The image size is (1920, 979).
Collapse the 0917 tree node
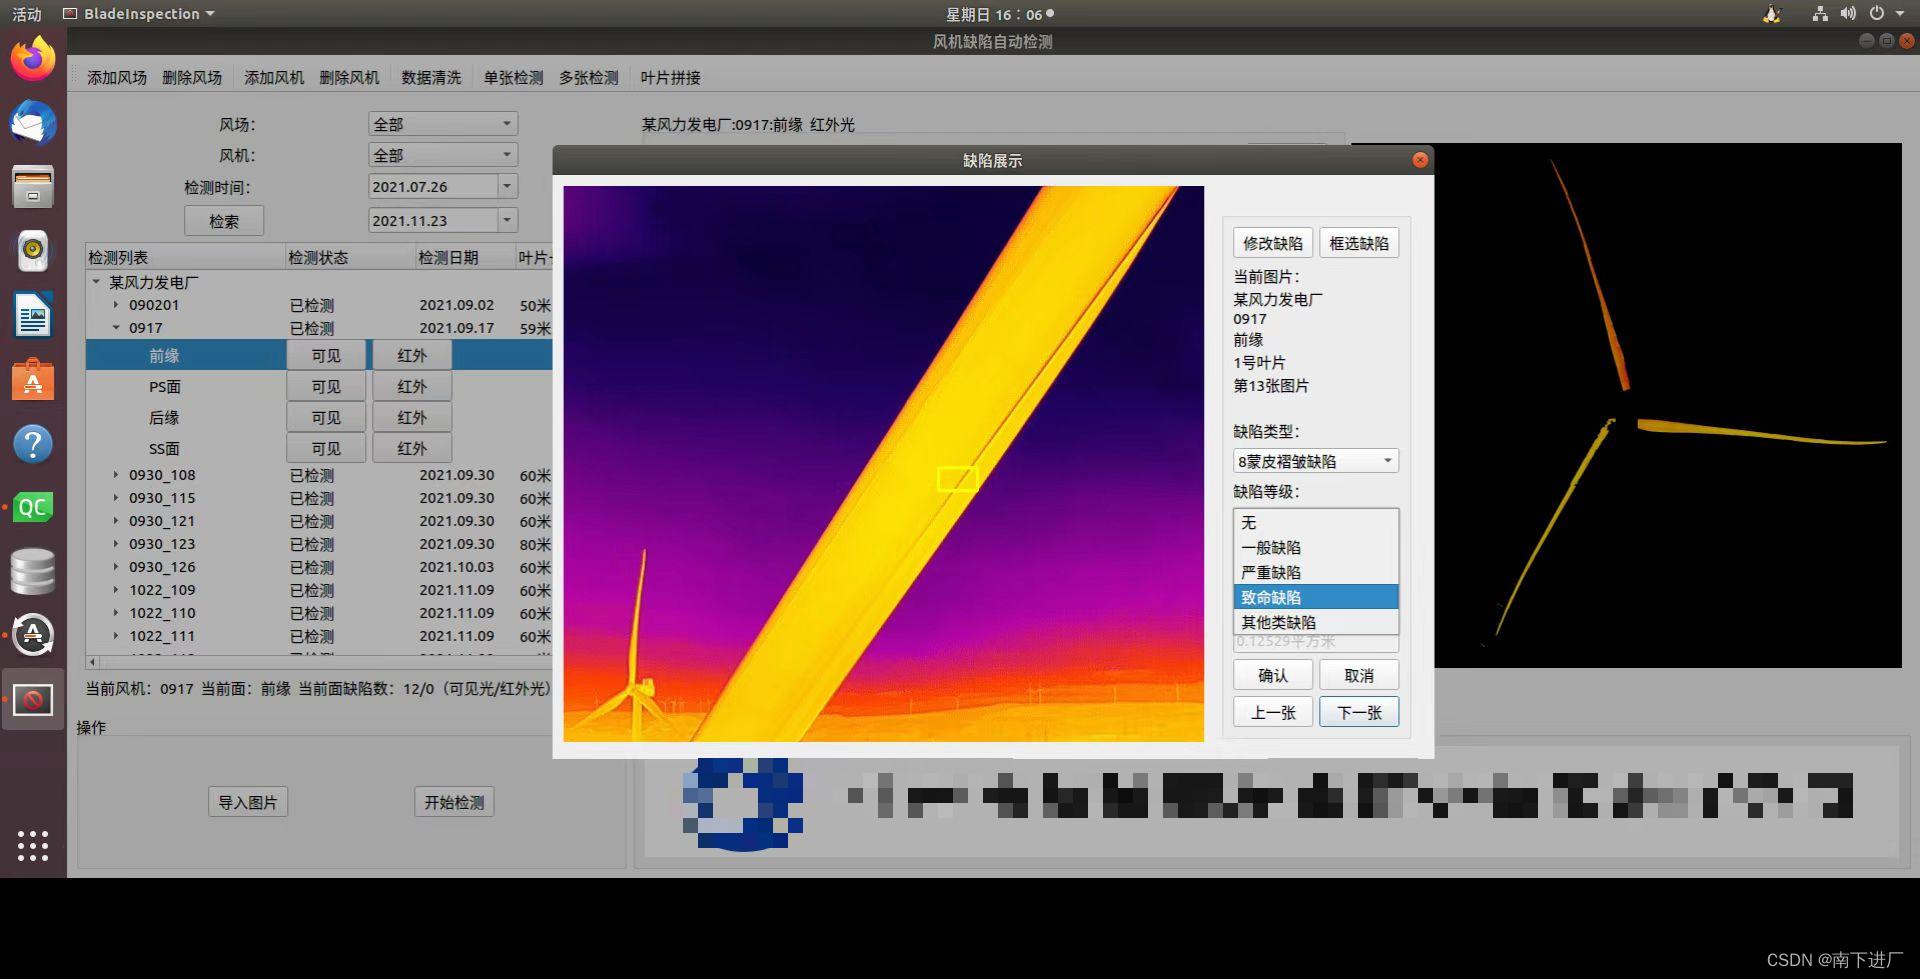[115, 327]
